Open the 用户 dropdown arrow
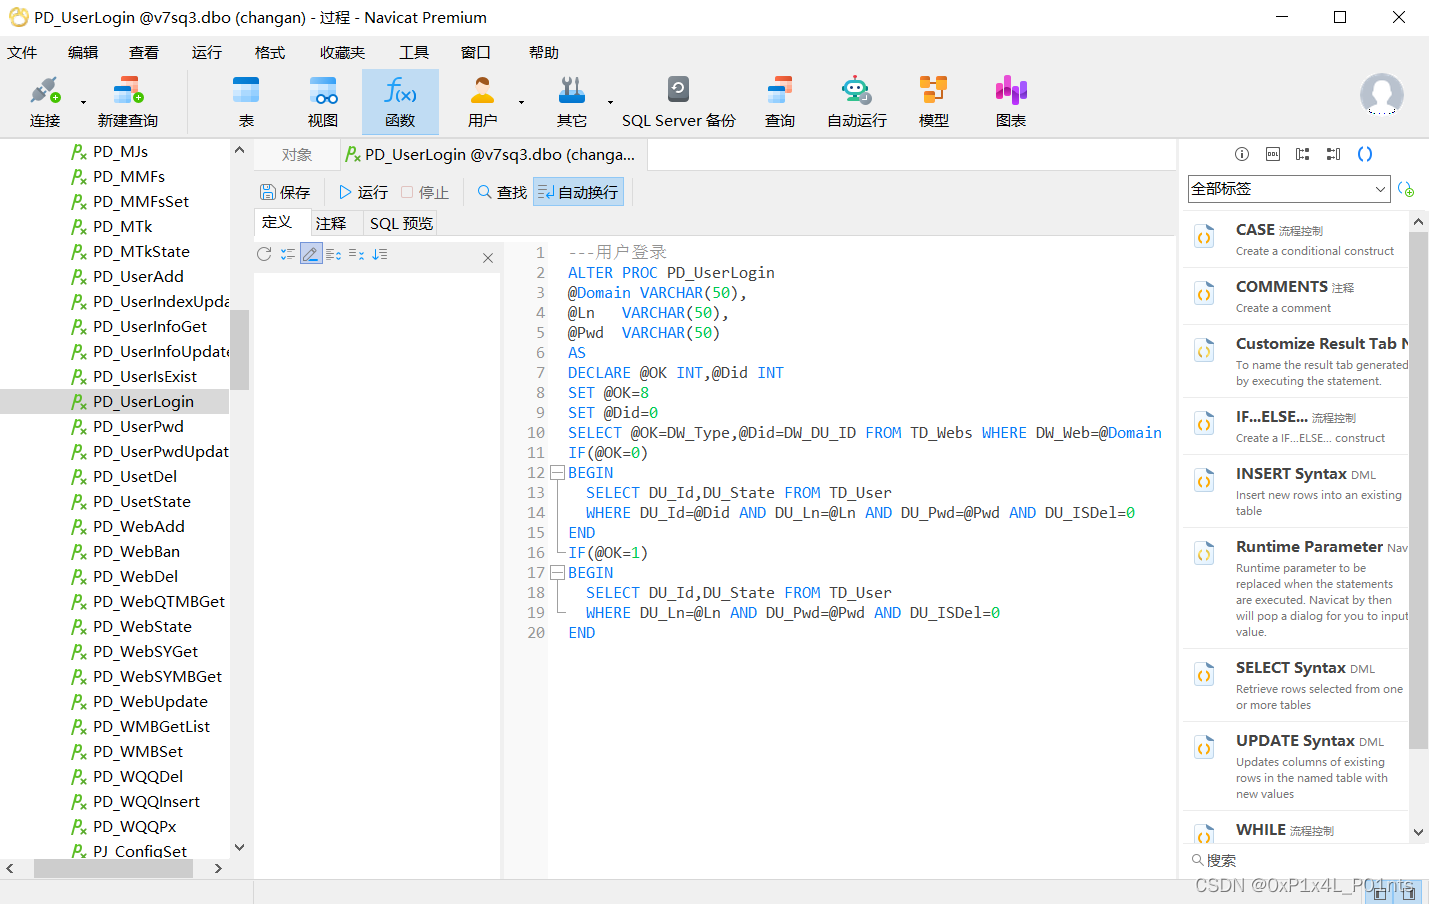 [x=521, y=102]
